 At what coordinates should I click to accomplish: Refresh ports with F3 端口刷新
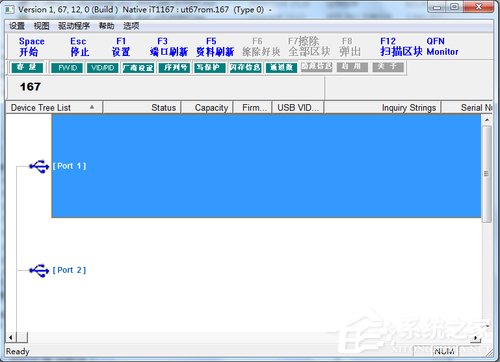[169, 47]
